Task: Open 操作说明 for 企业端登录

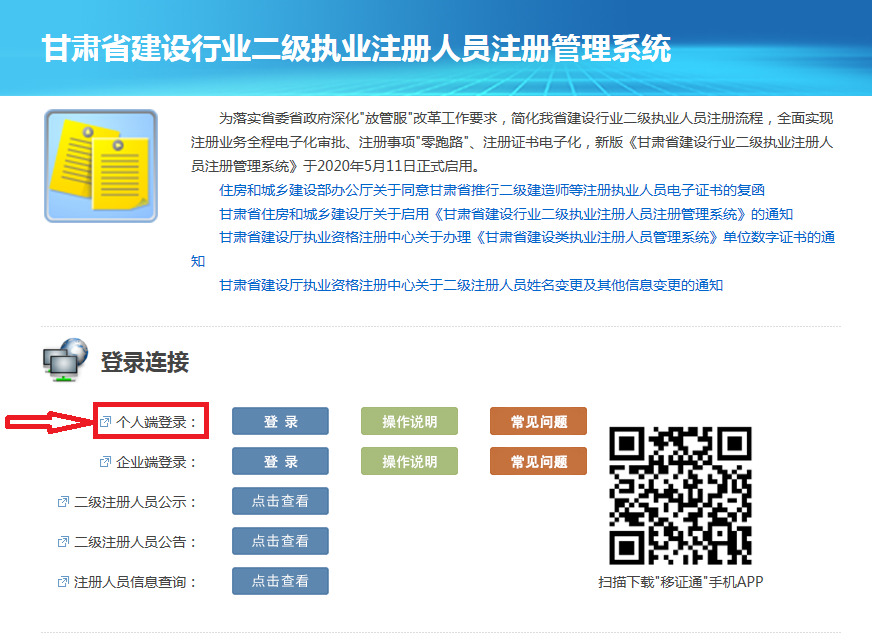Action: click(409, 461)
